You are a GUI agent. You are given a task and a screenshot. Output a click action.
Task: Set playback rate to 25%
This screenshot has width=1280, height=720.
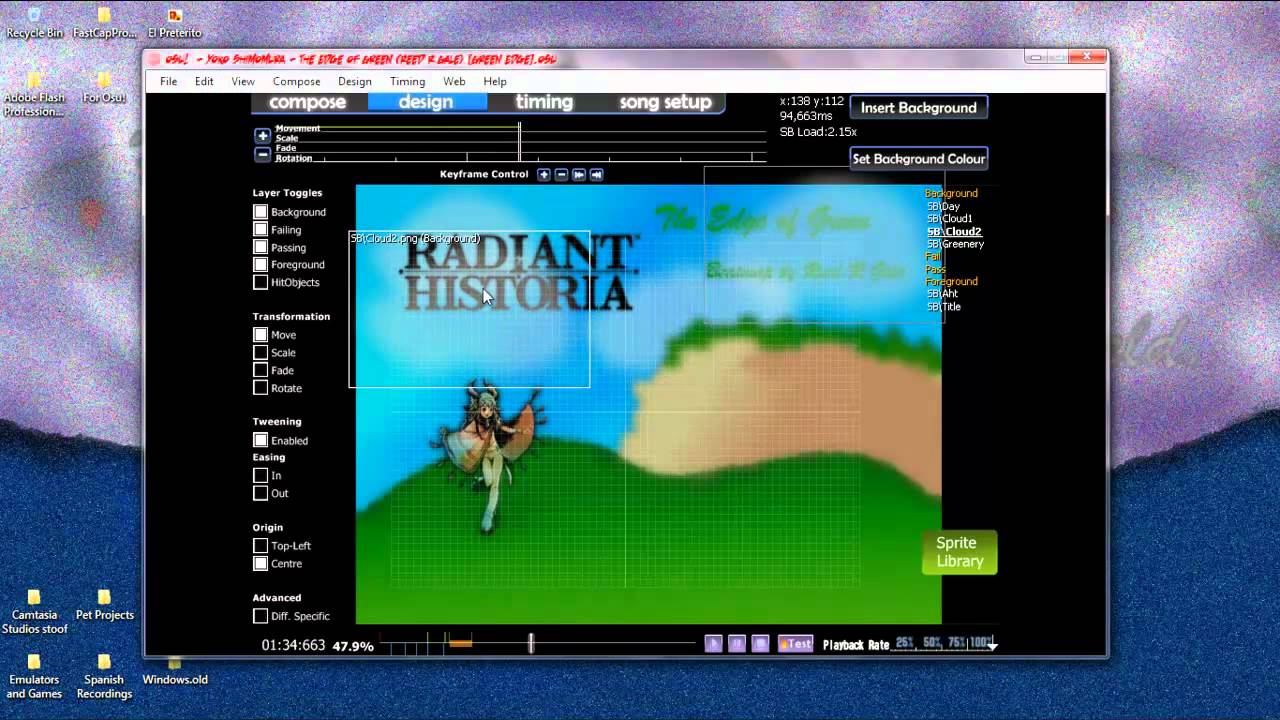click(x=906, y=643)
